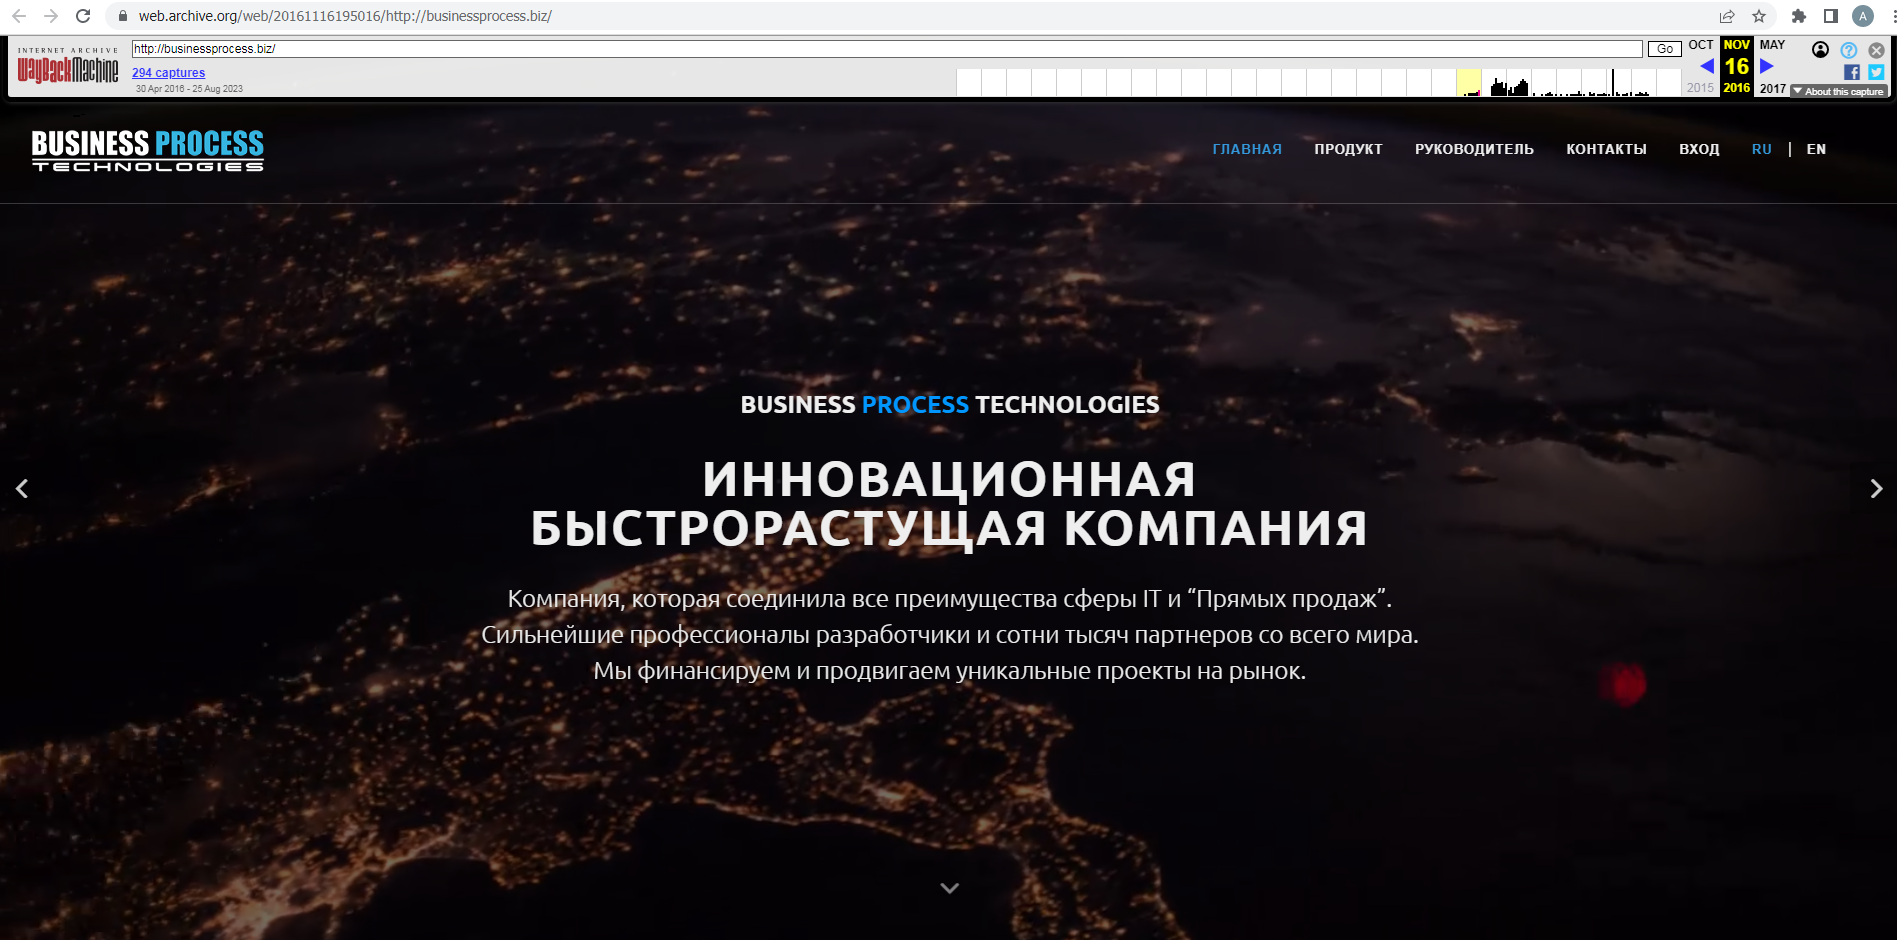The width and height of the screenshot is (1897, 941).
Task: Go to the next slide with right arrow
Action: pyautogui.click(x=1875, y=489)
